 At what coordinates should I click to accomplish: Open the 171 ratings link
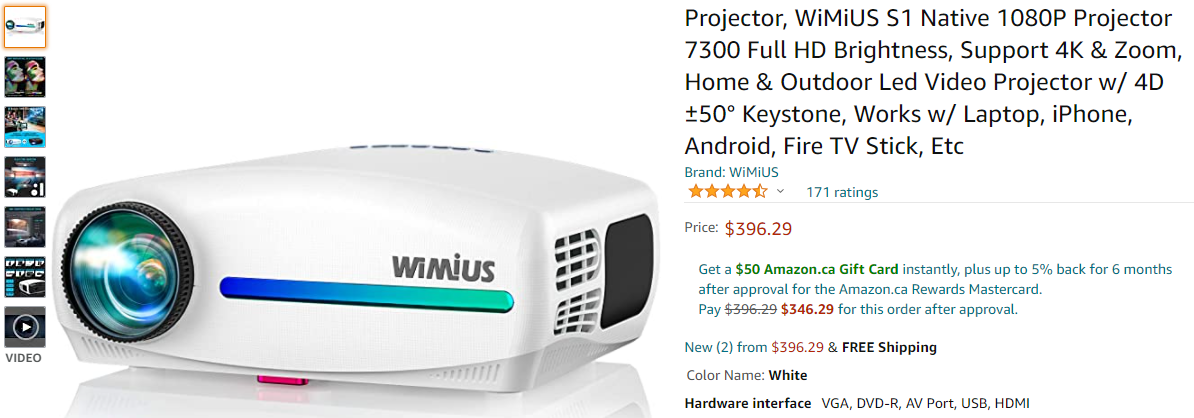pos(841,192)
